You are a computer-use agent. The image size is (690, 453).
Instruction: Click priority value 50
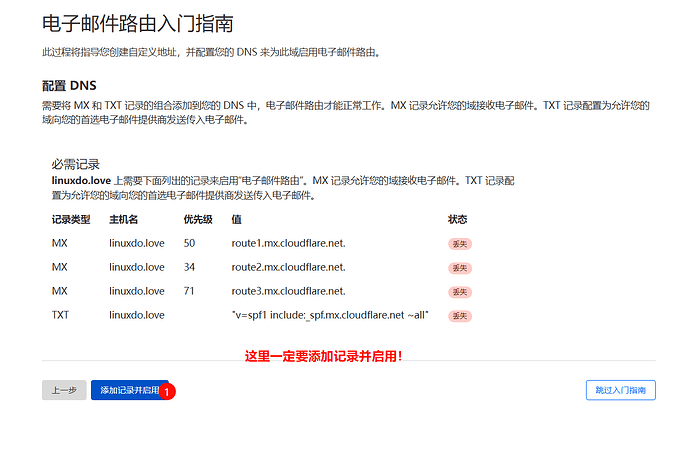pyautogui.click(x=189, y=243)
